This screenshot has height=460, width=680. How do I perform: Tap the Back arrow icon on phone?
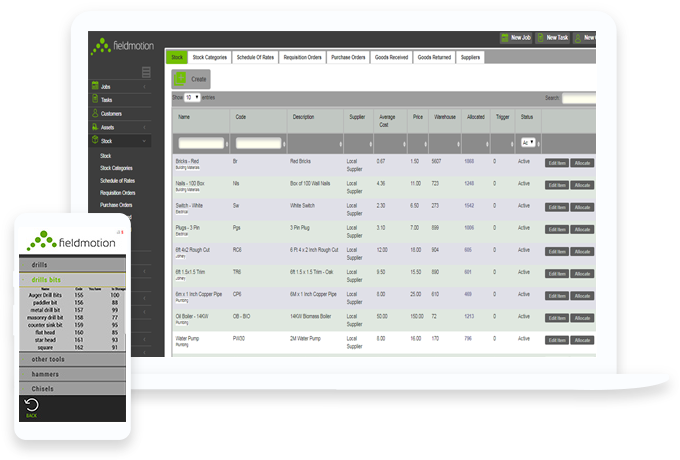pyautogui.click(x=32, y=405)
